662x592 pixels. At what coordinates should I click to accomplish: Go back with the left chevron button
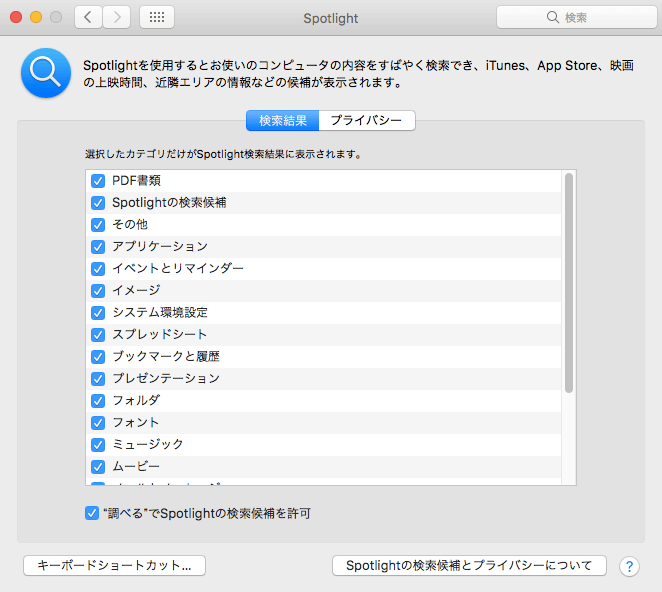[x=88, y=17]
